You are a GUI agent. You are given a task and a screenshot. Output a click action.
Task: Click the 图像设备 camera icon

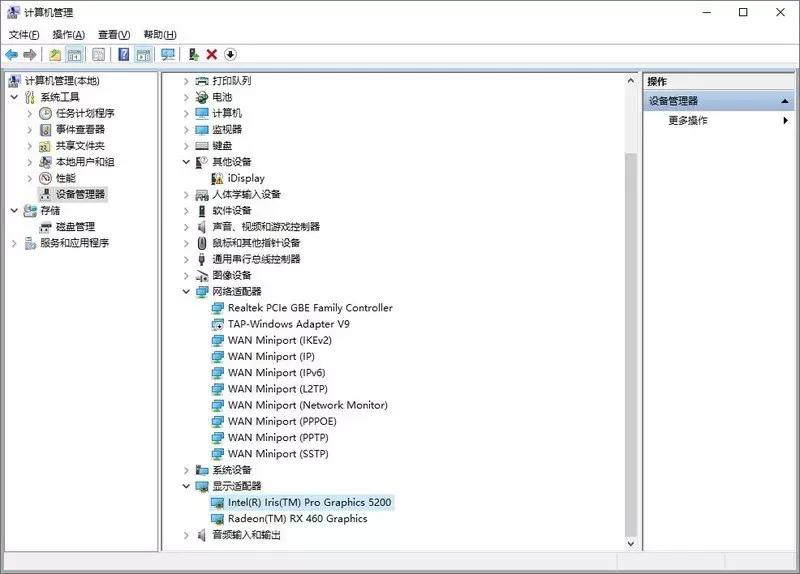[x=202, y=276]
